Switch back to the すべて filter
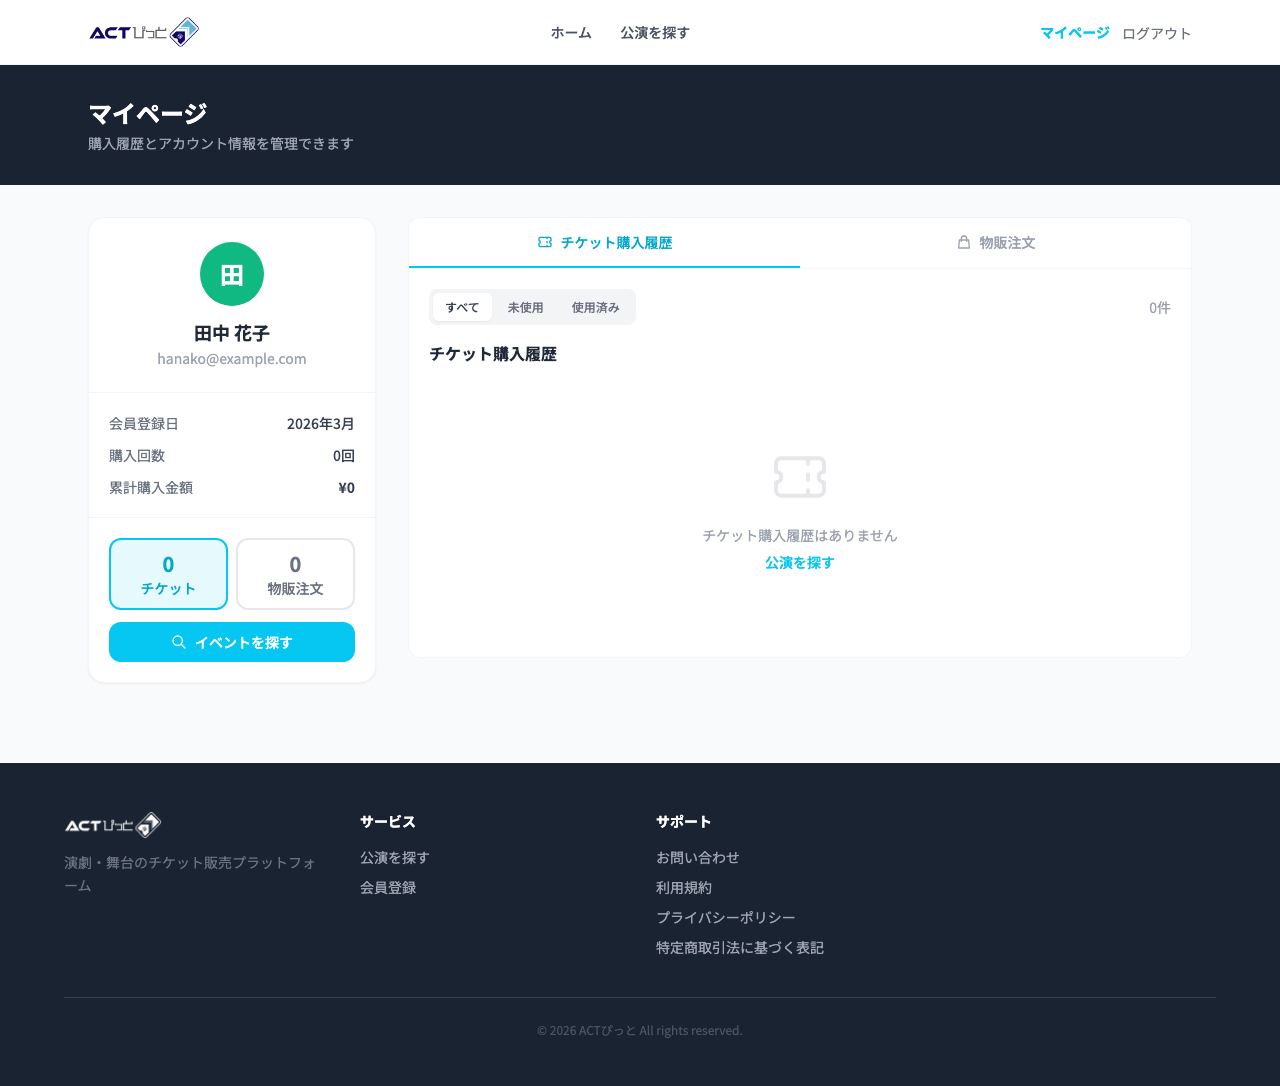Viewport: 1280px width, 1086px height. click(462, 307)
